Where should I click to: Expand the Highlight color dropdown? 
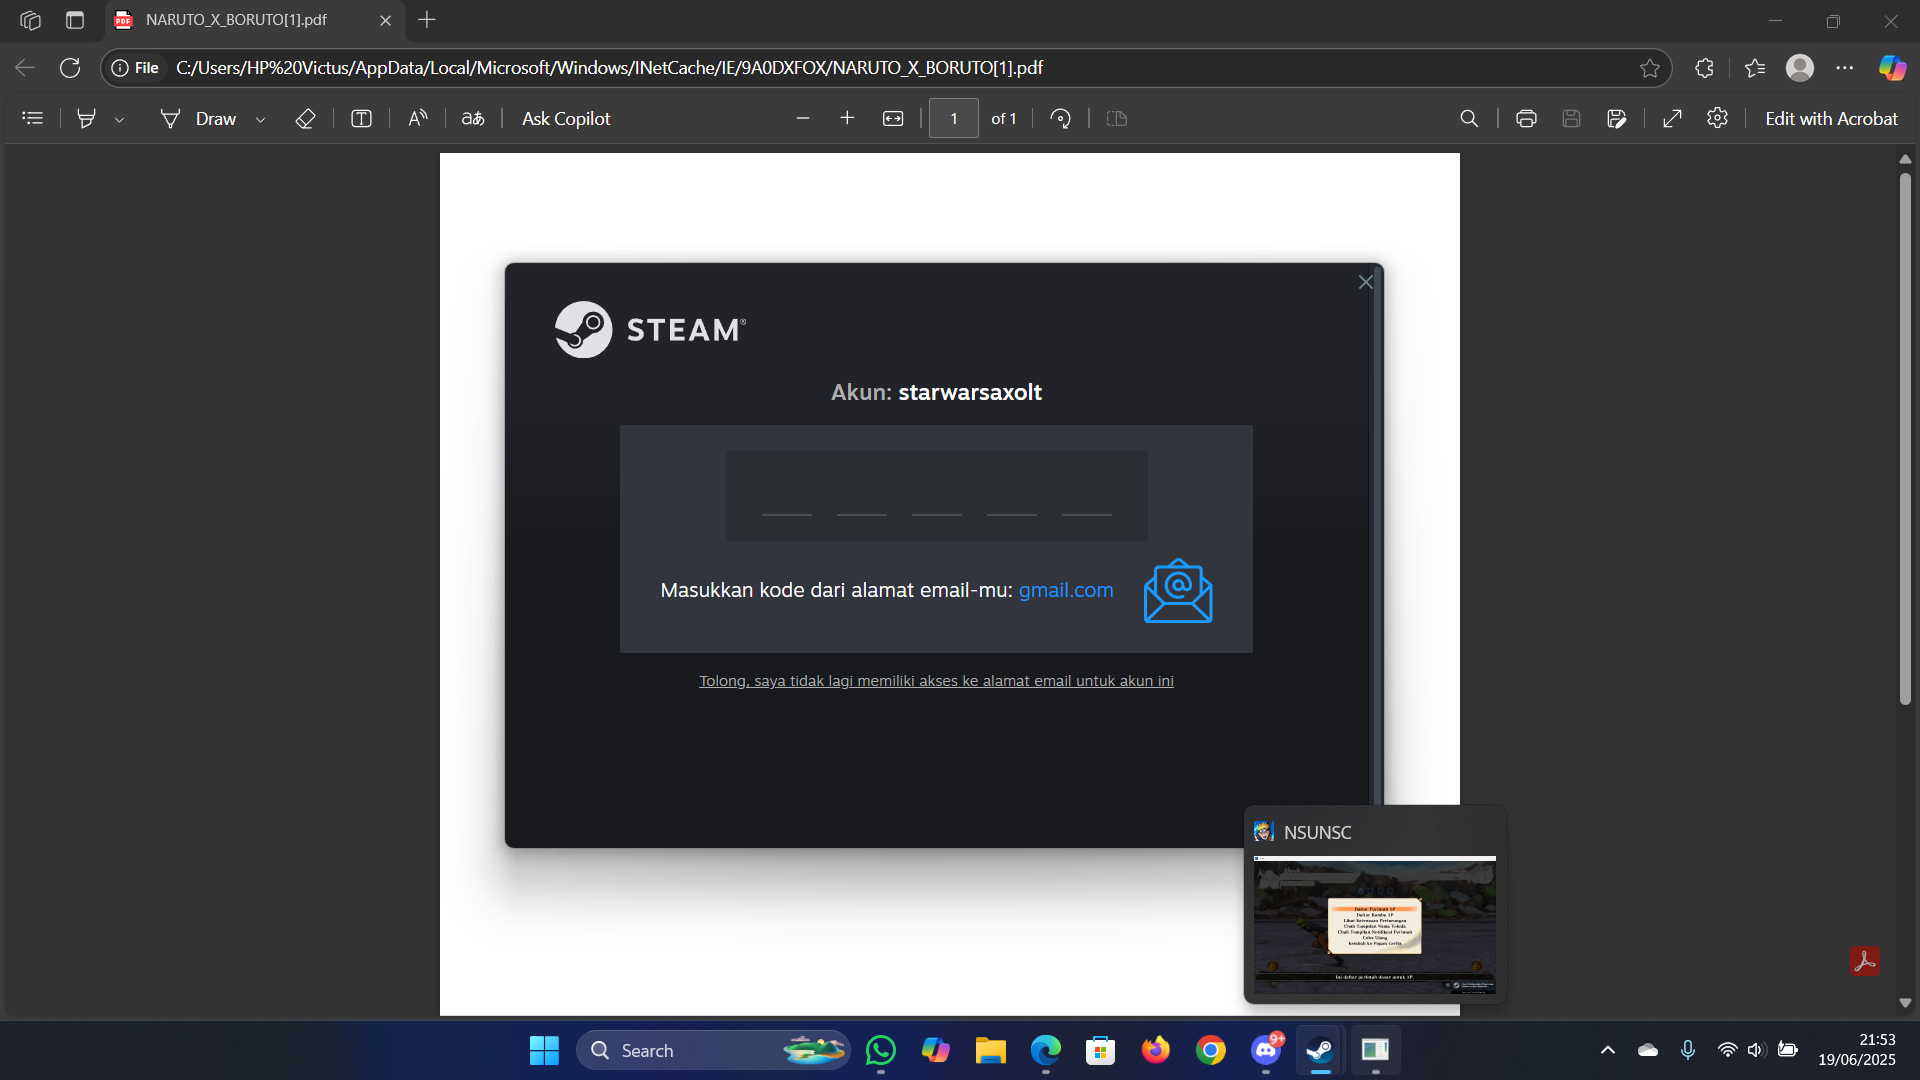pyautogui.click(x=120, y=119)
